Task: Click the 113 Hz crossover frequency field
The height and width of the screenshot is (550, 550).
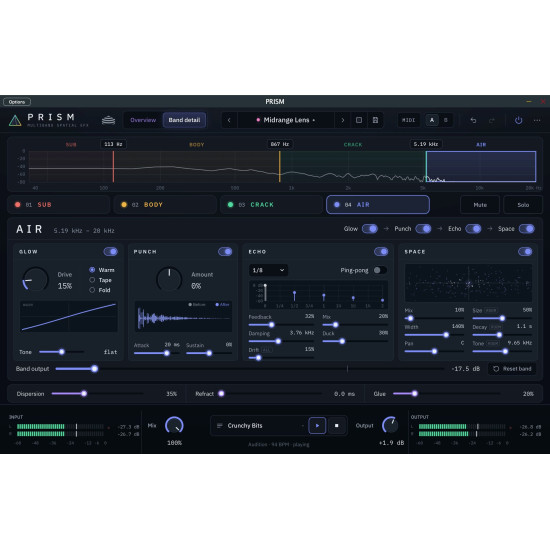Action: 113,144
